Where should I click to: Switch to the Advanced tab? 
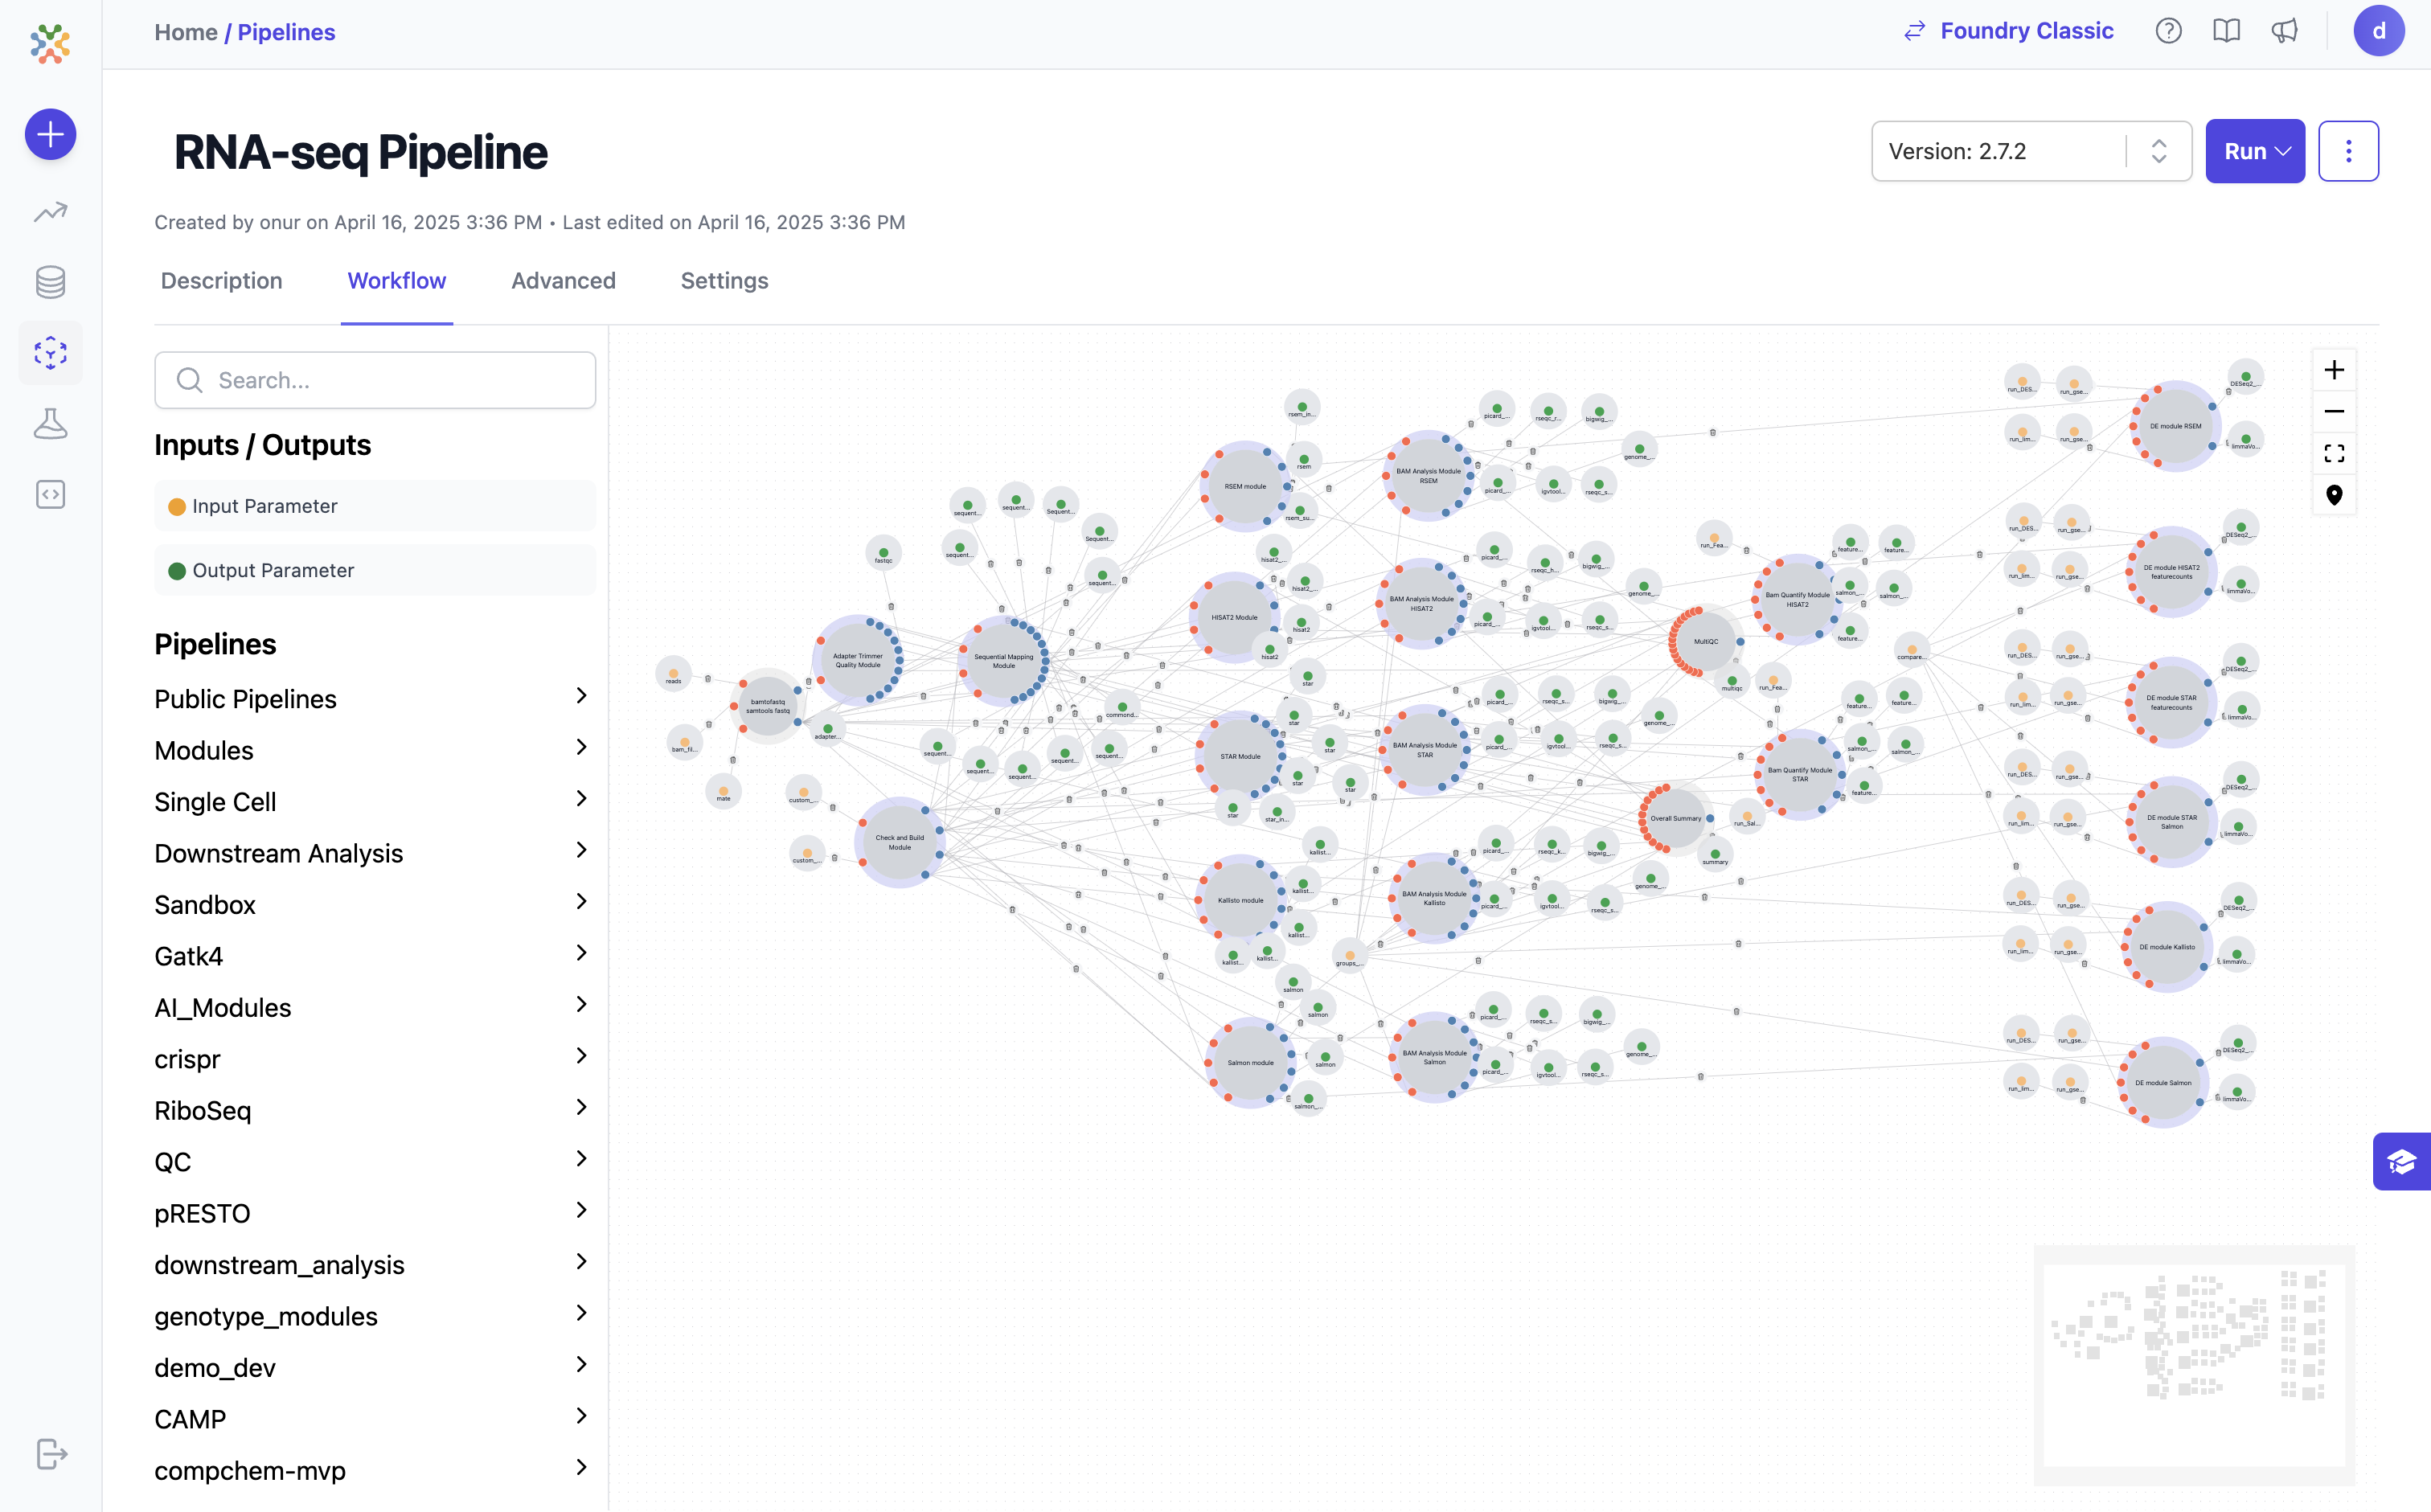click(x=563, y=281)
